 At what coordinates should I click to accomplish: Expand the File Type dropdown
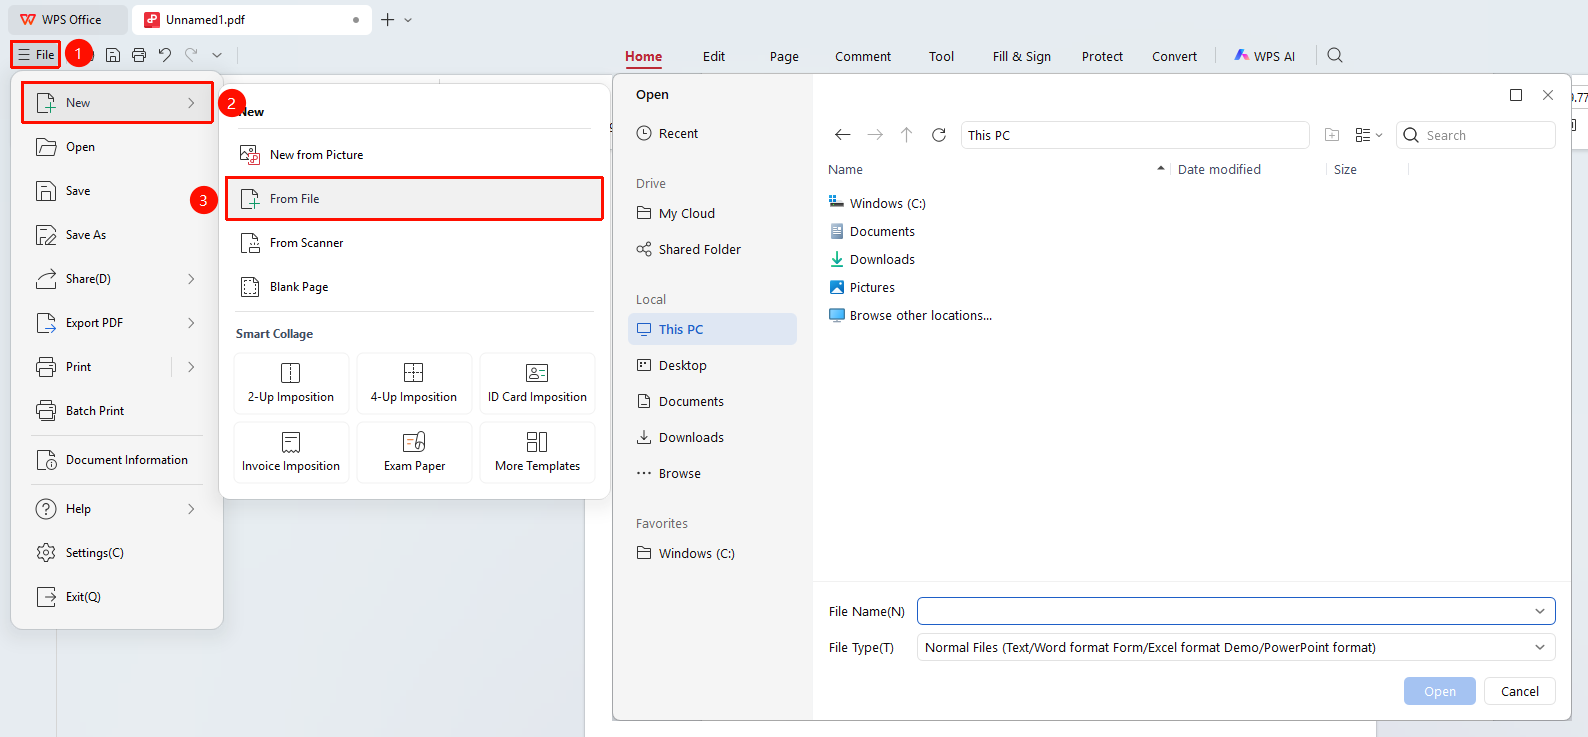[1540, 648]
